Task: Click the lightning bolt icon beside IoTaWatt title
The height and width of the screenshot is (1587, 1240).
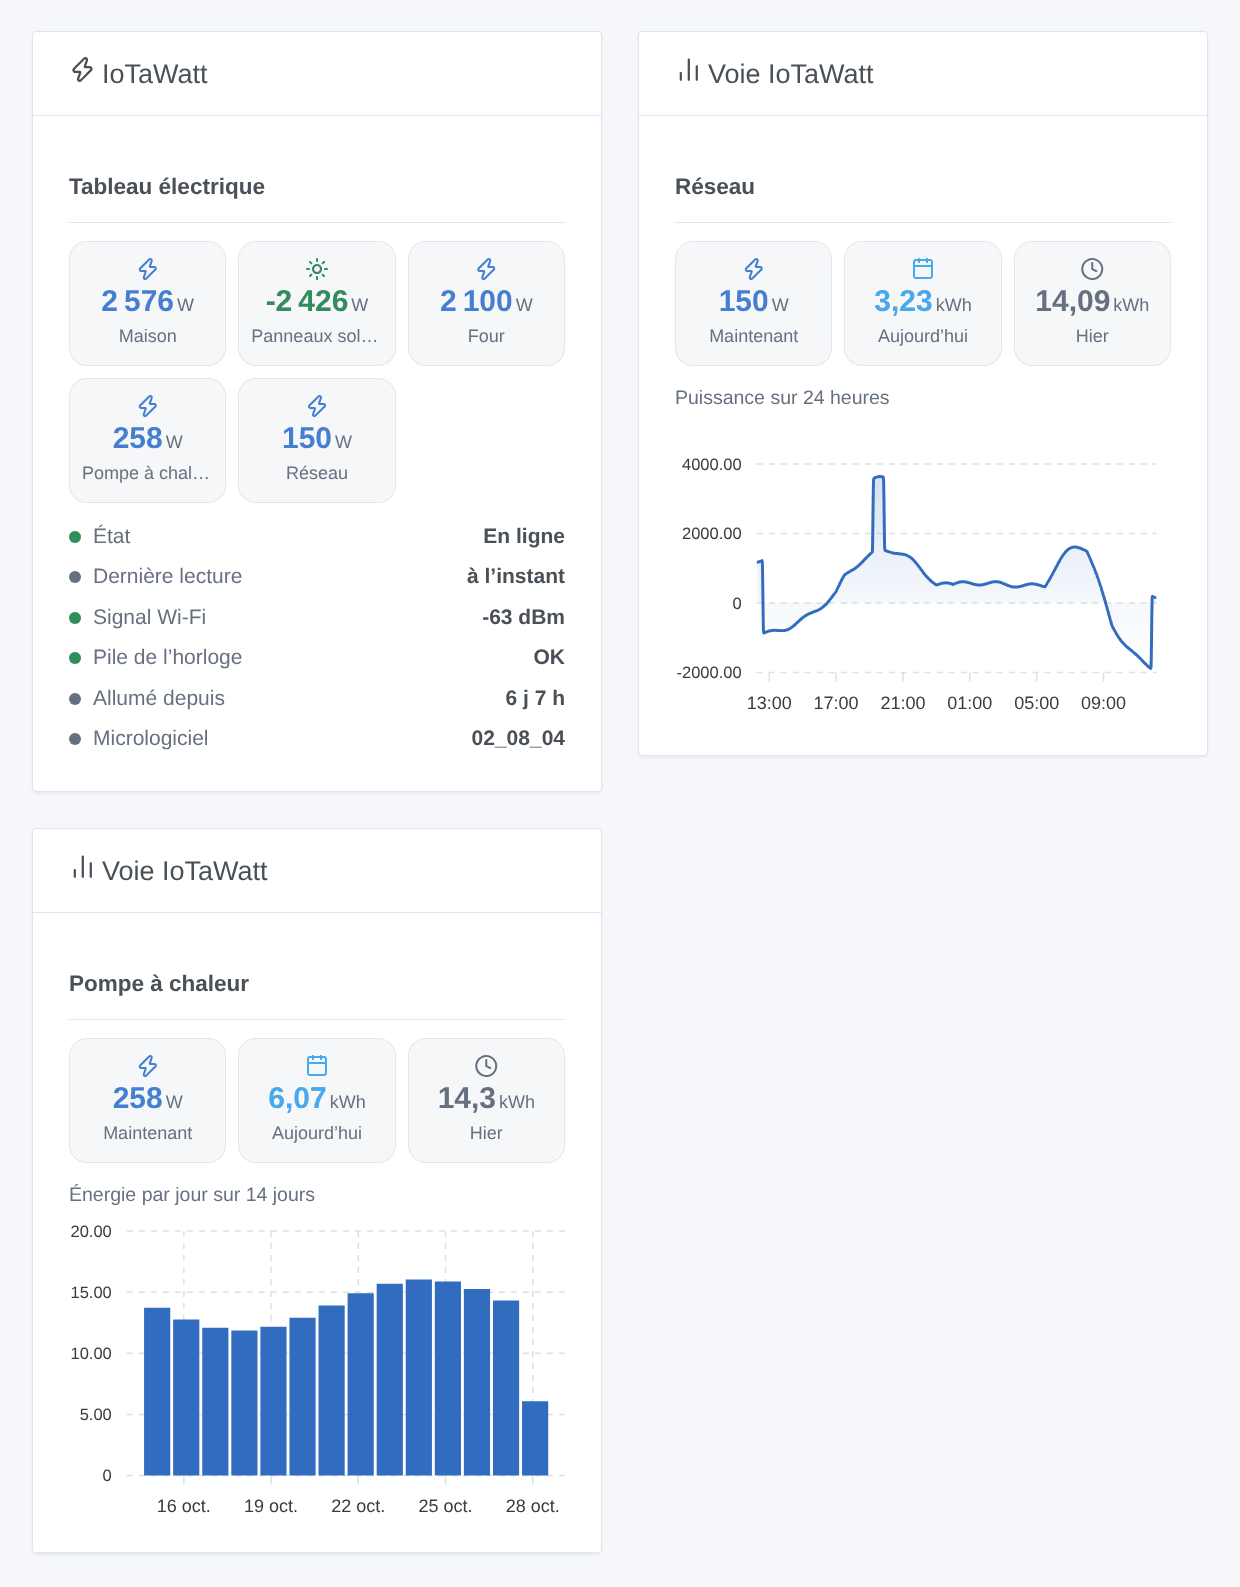Action: 82,70
